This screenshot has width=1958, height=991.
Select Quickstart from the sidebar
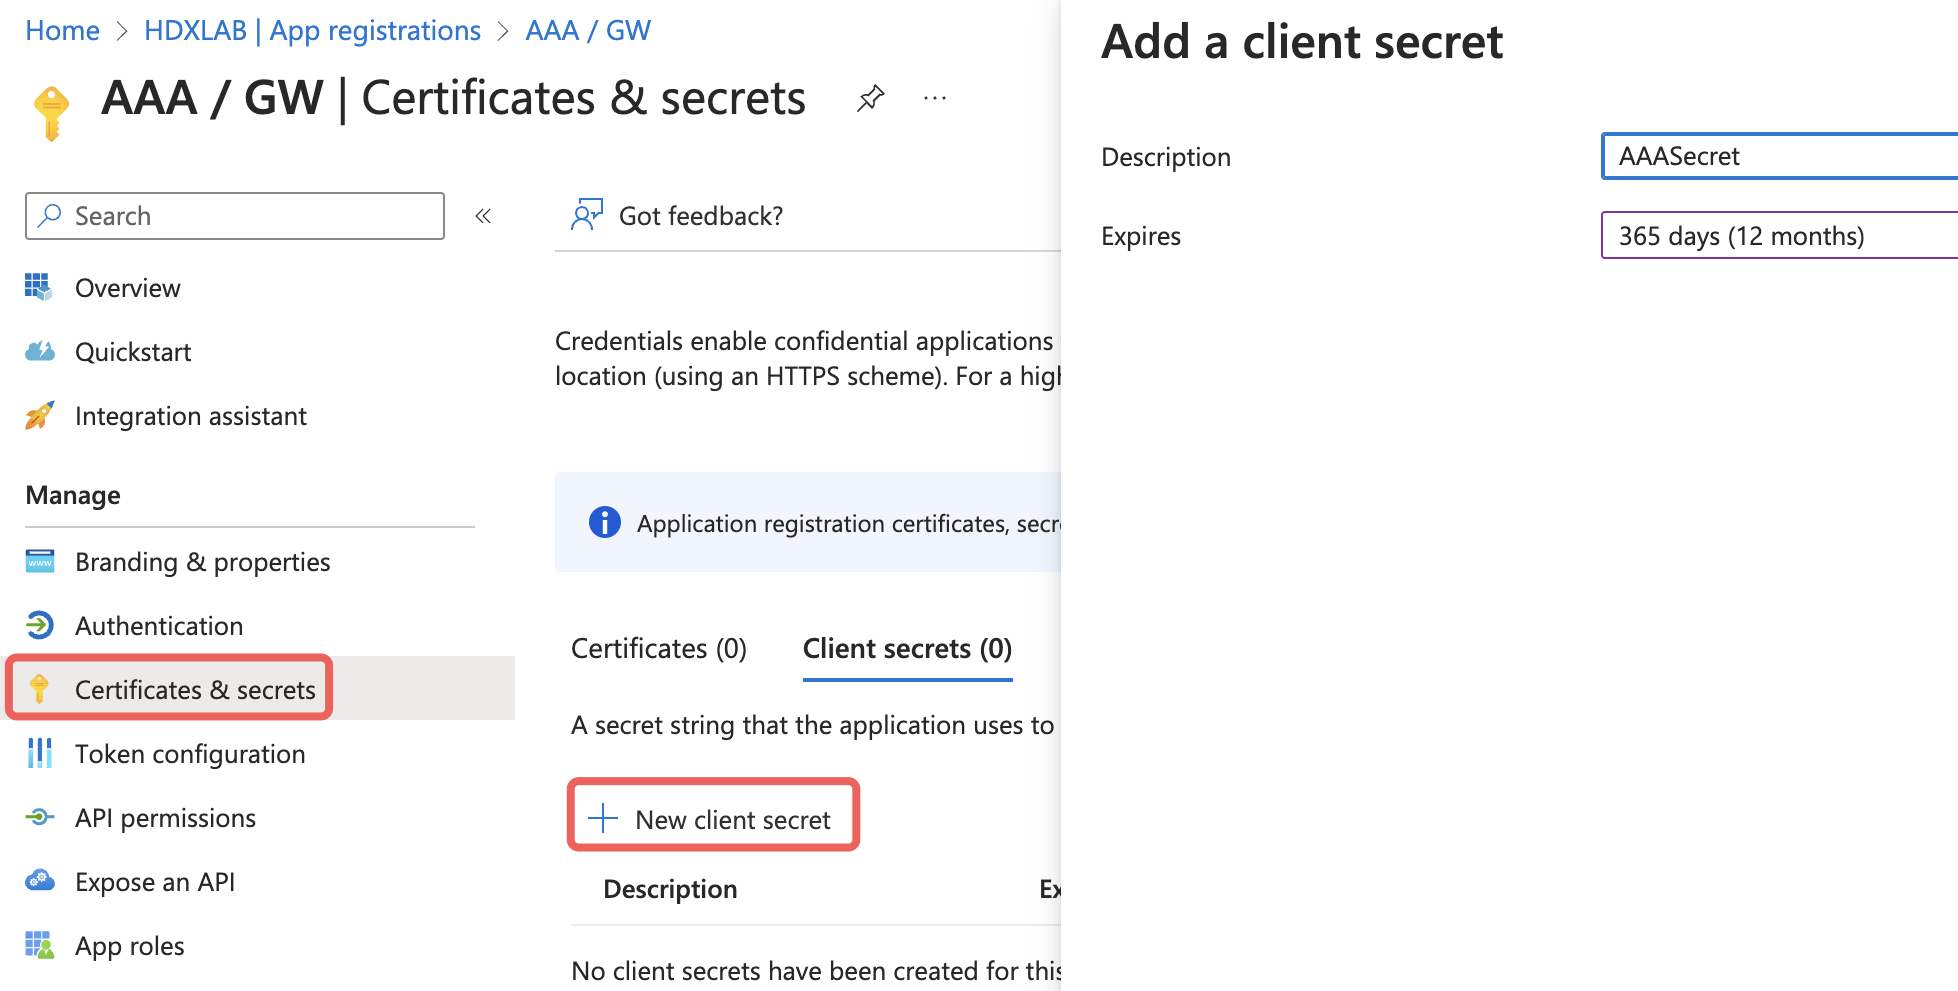click(x=133, y=351)
